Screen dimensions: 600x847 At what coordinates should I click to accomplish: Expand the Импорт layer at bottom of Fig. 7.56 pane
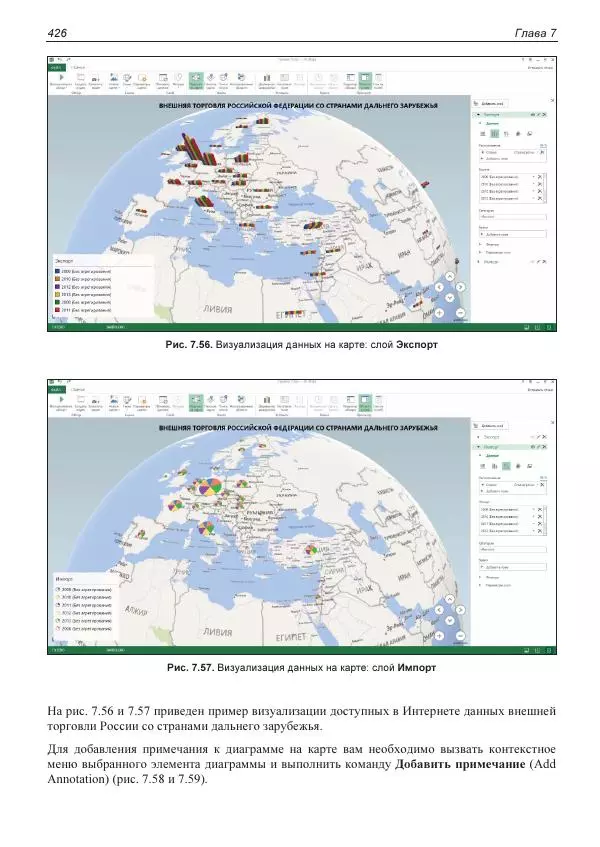point(480,262)
